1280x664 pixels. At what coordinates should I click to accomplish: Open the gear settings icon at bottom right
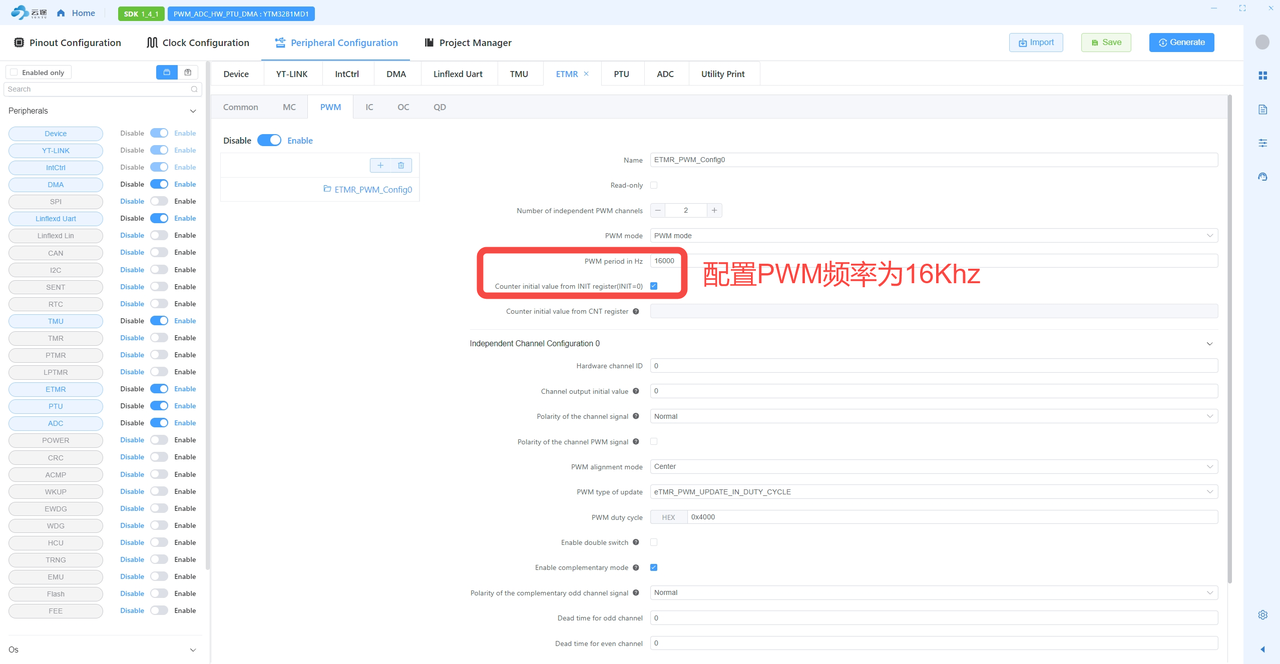[1262, 615]
